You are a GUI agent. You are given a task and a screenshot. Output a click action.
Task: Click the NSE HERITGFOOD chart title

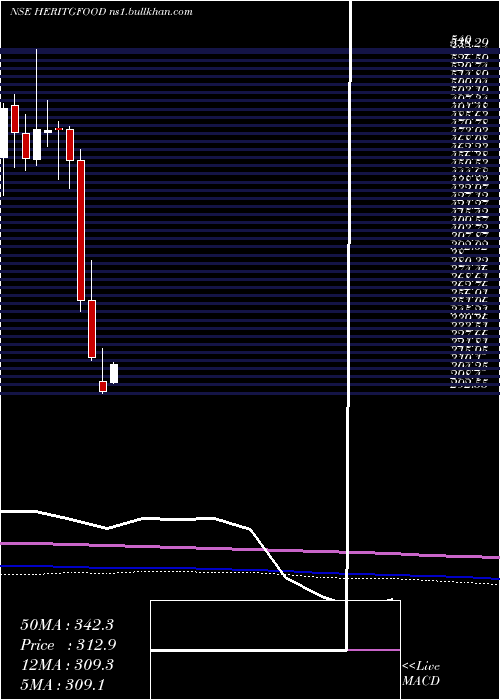101,12
